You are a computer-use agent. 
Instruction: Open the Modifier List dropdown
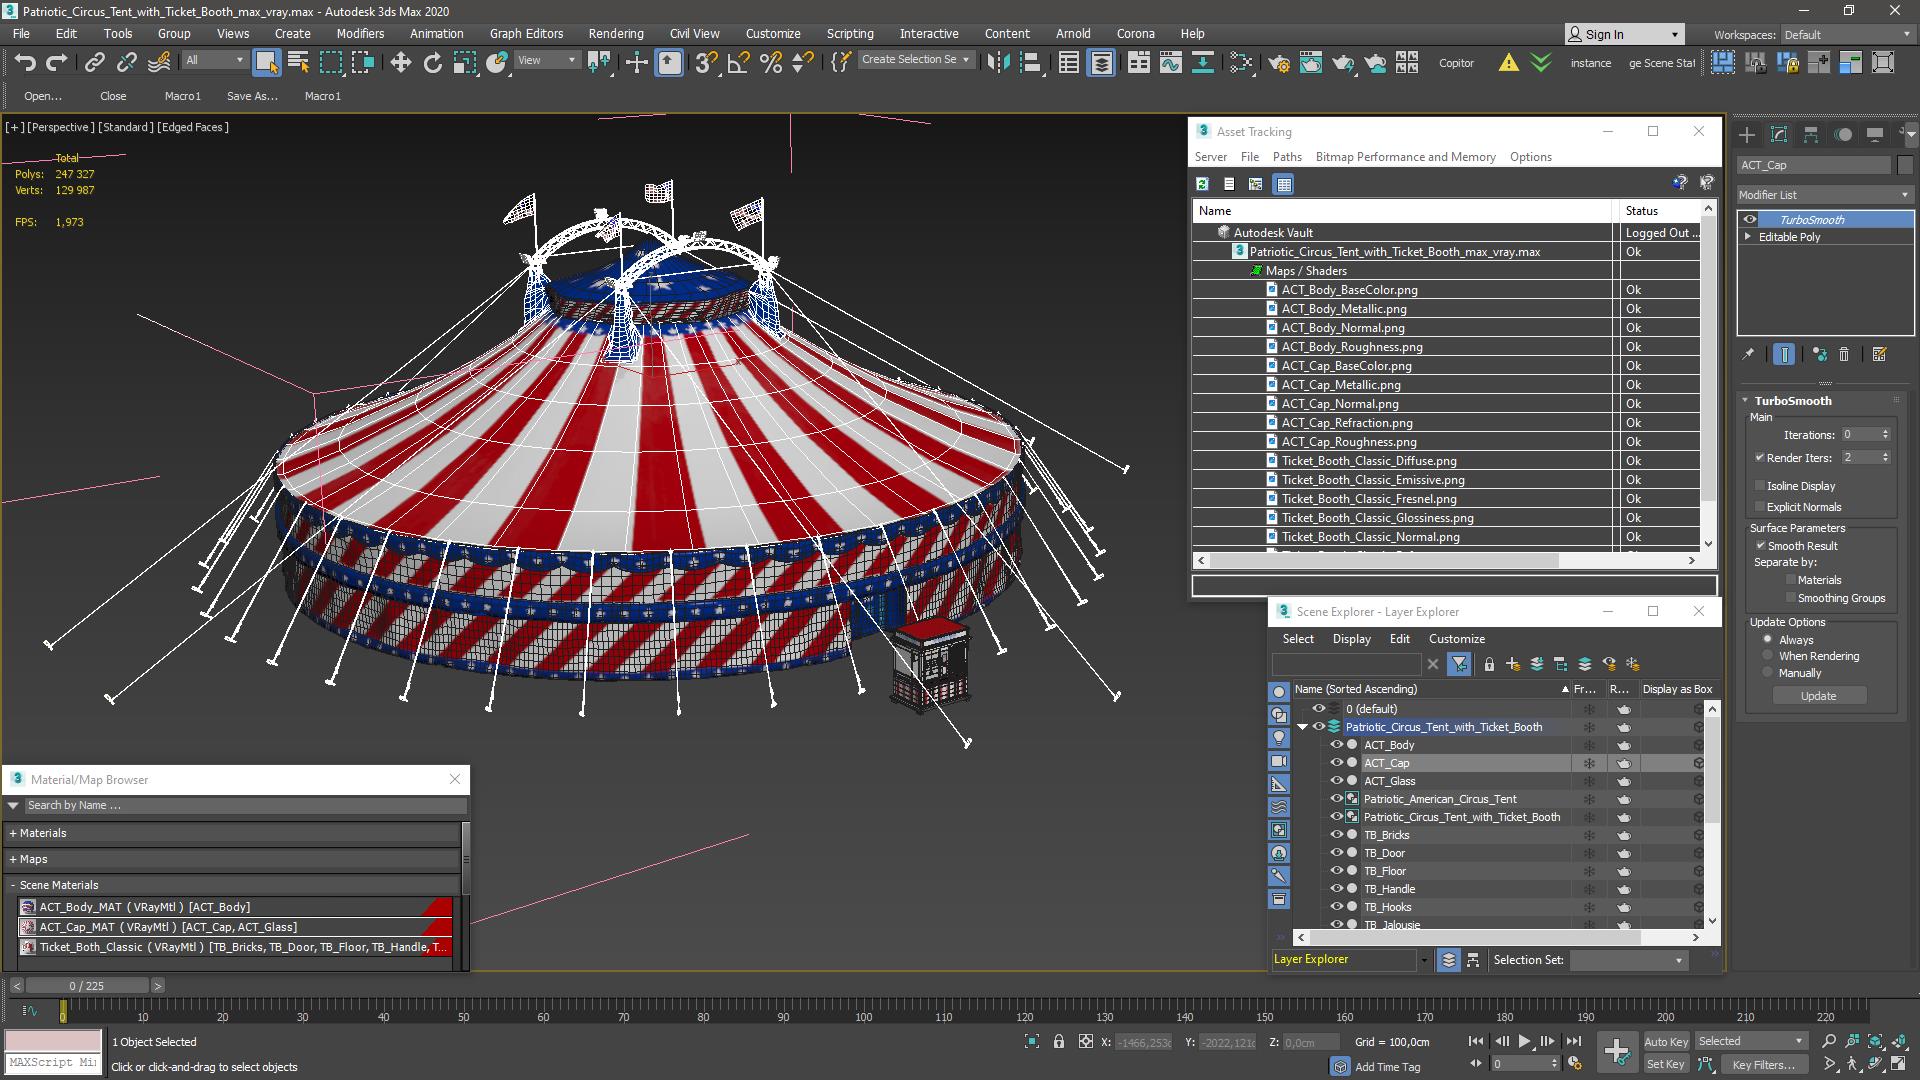click(x=1825, y=195)
